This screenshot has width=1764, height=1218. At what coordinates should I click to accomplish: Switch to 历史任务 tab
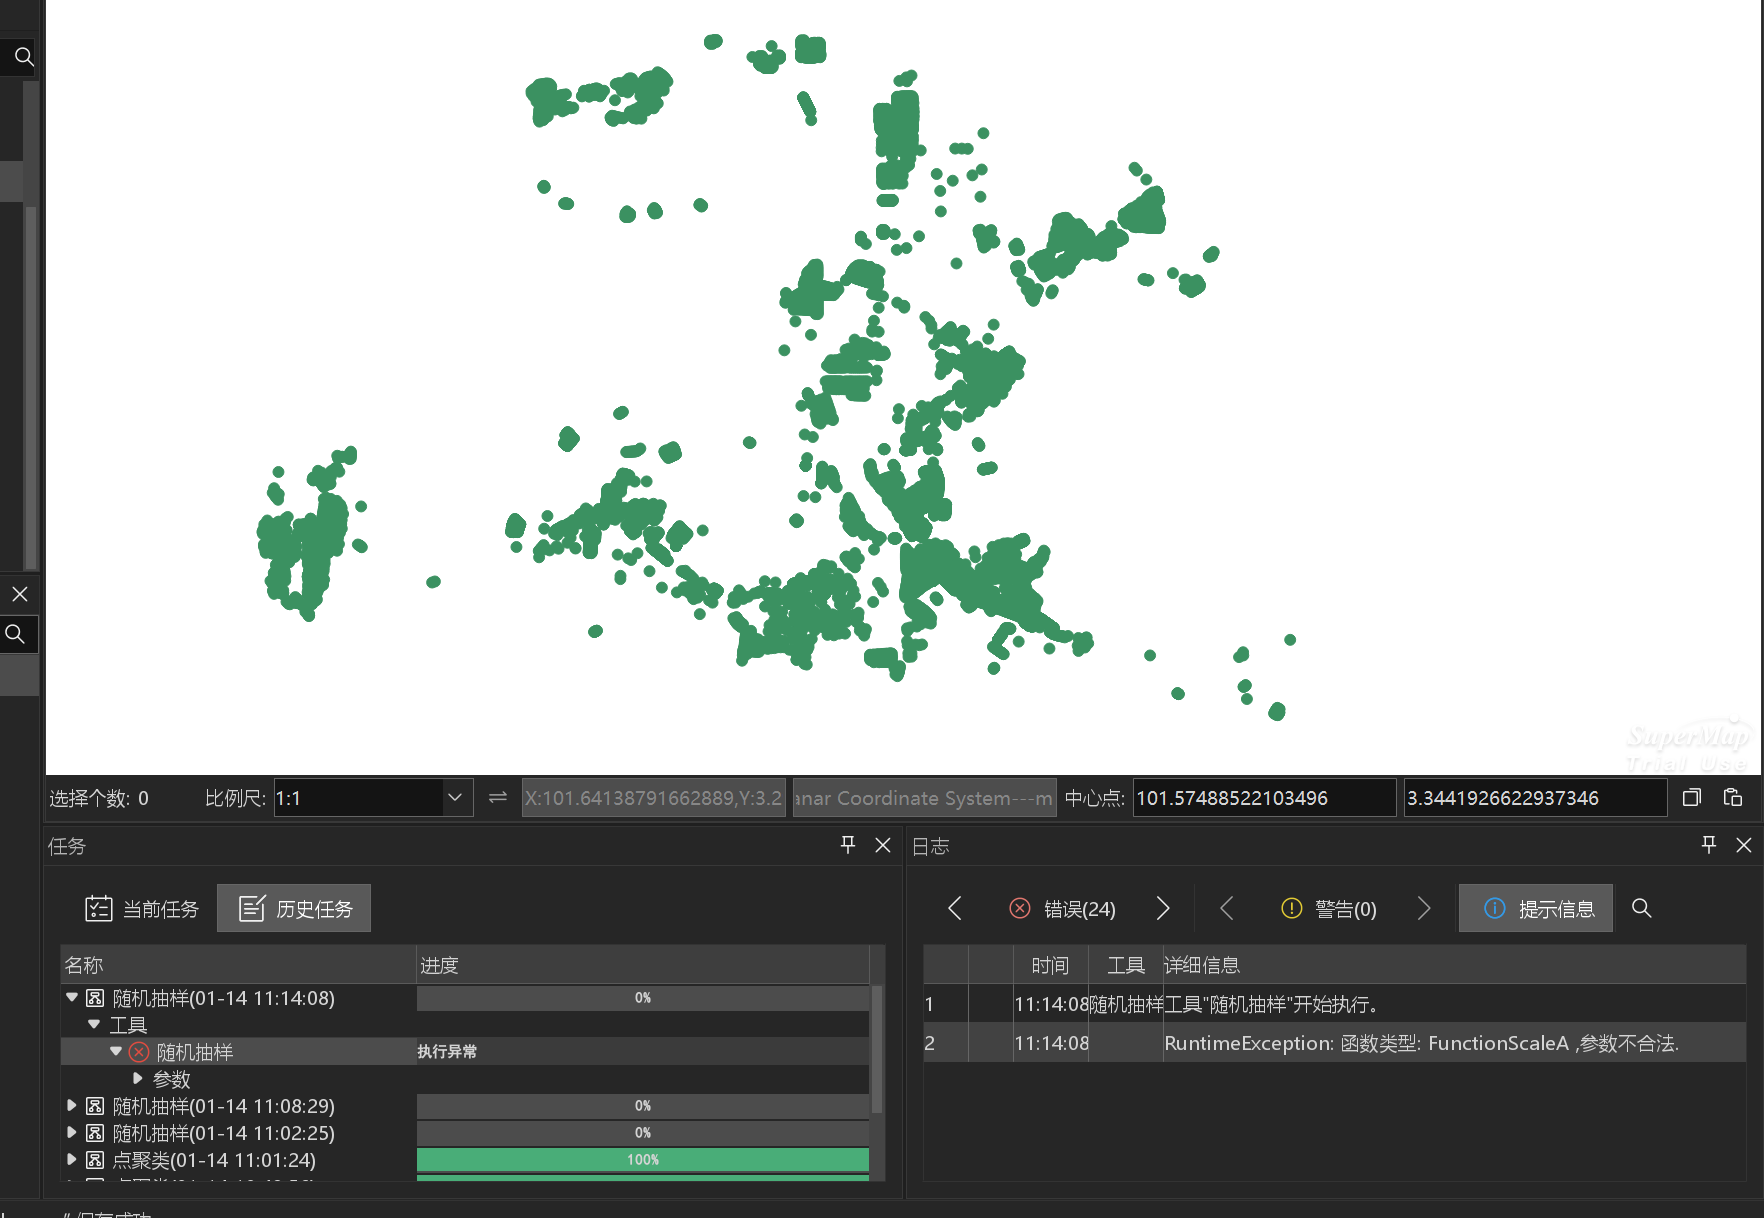(294, 908)
